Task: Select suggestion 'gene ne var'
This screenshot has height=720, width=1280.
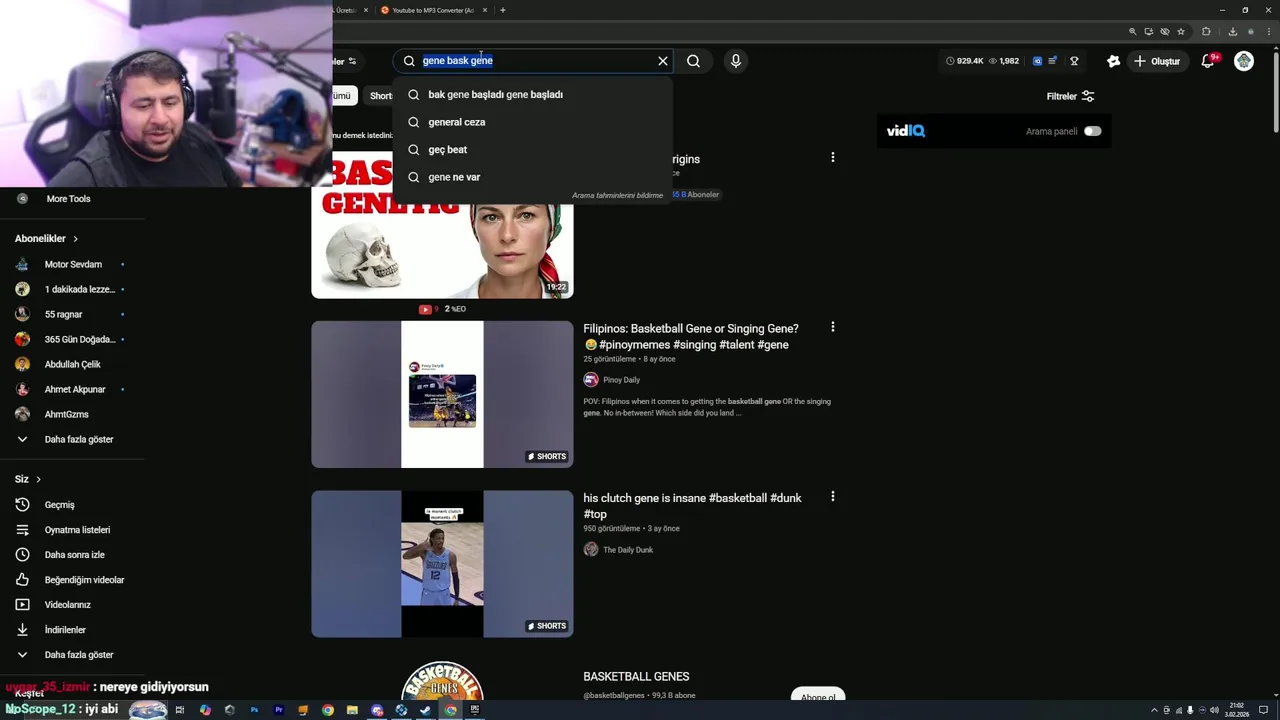Action: tap(533, 177)
